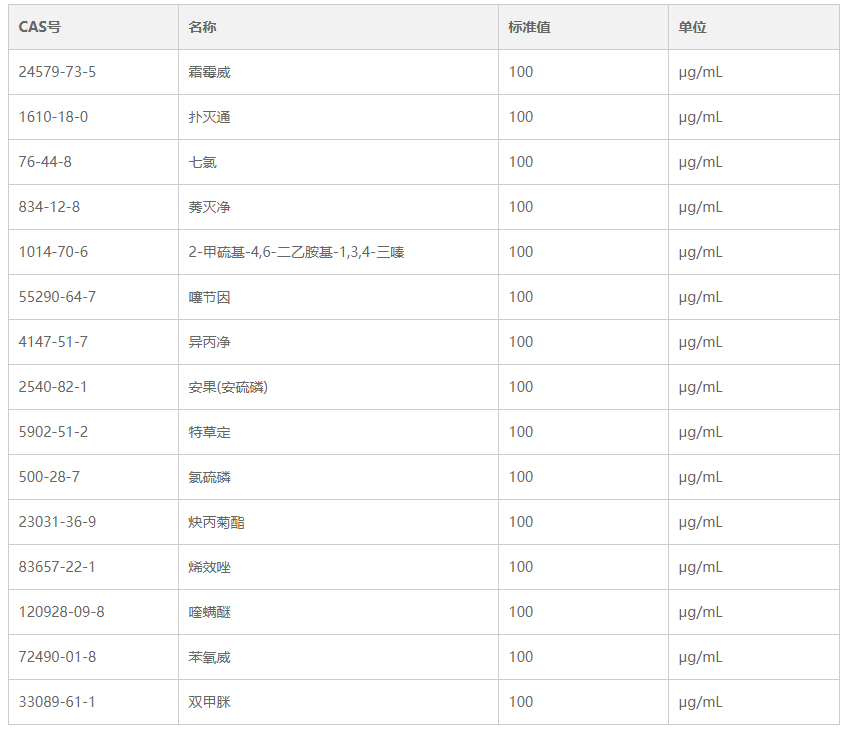The image size is (855, 734).
Task: Click CAS number 500-28-7
Action: pyautogui.click(x=49, y=477)
